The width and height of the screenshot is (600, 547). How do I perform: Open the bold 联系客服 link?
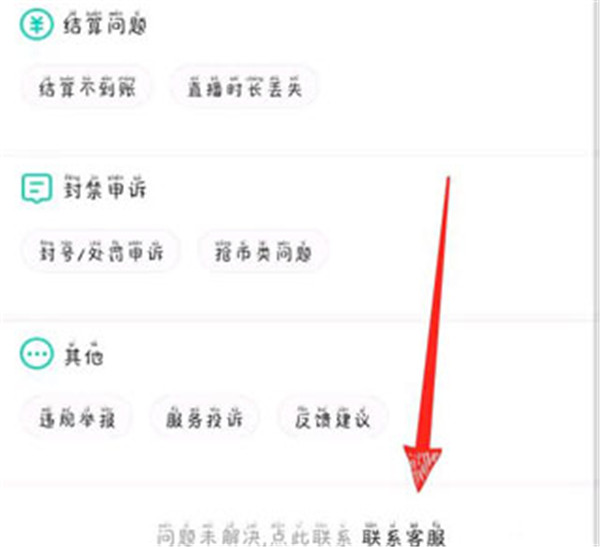click(x=403, y=534)
